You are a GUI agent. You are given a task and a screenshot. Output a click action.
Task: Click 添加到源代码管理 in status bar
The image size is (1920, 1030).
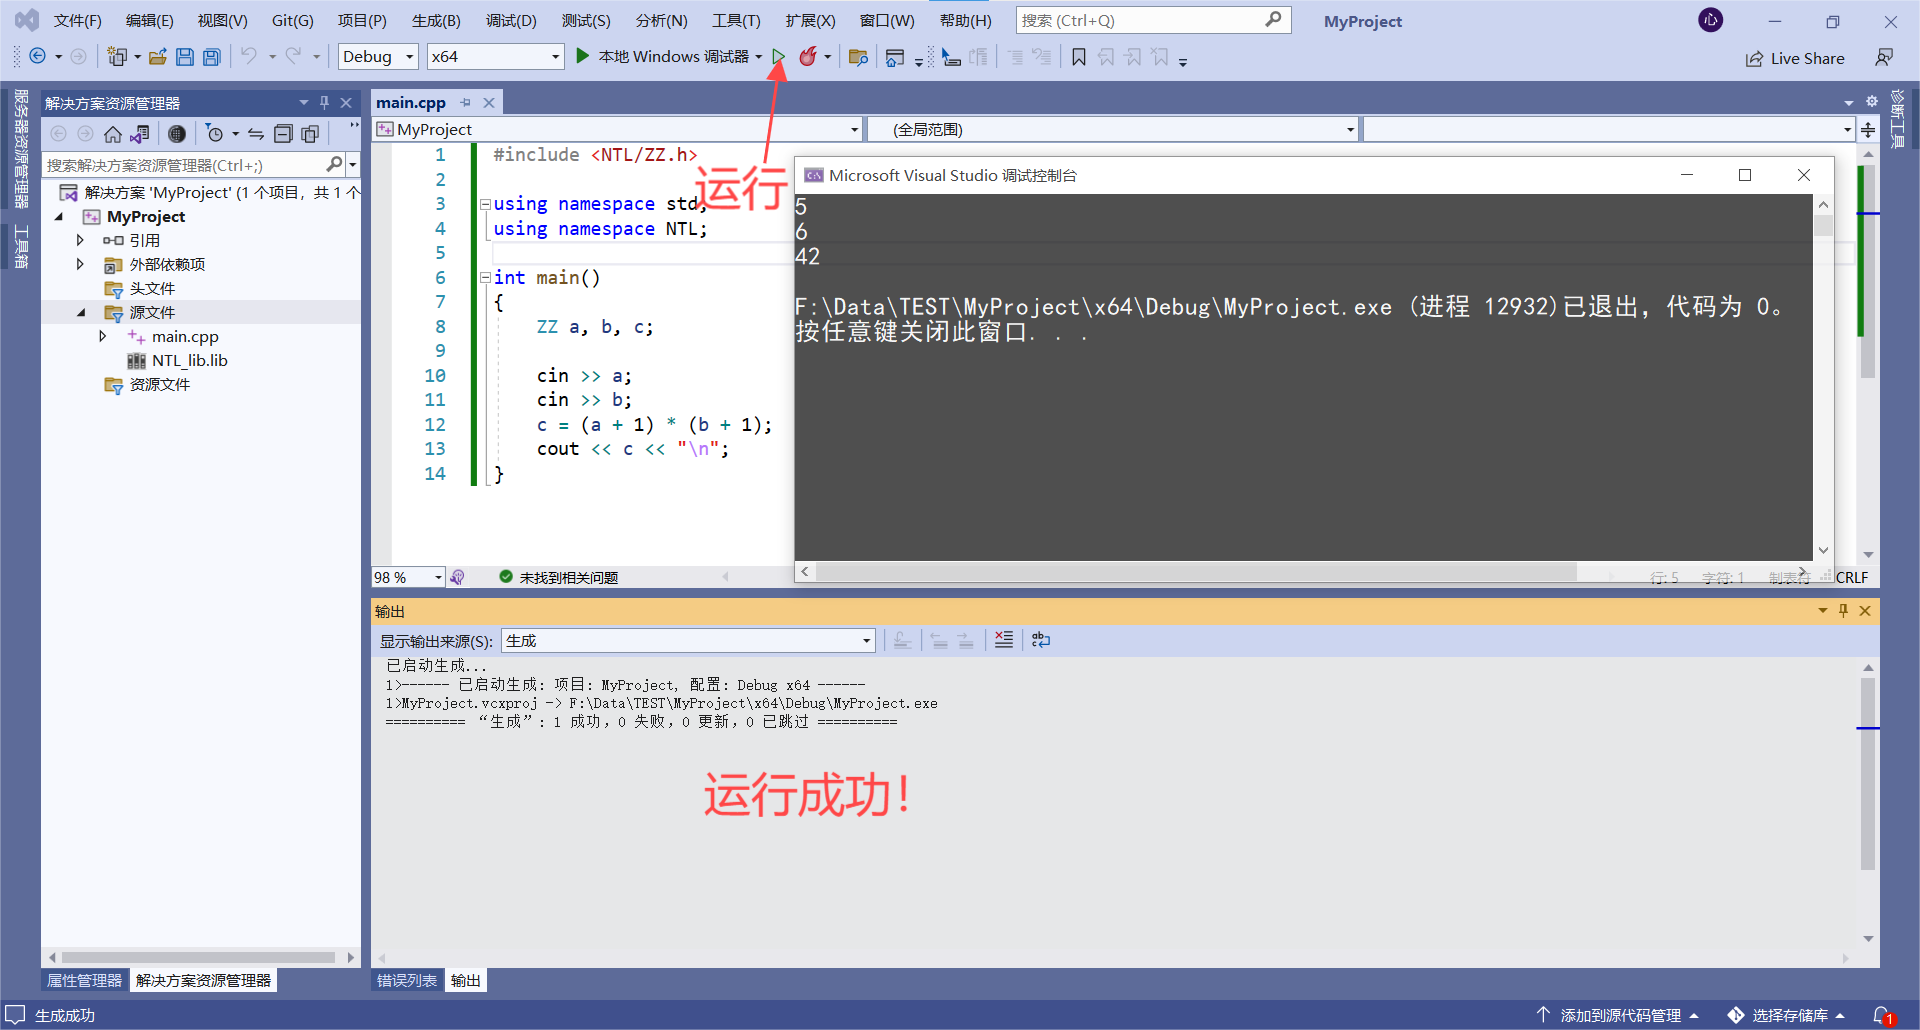(x=1618, y=1015)
